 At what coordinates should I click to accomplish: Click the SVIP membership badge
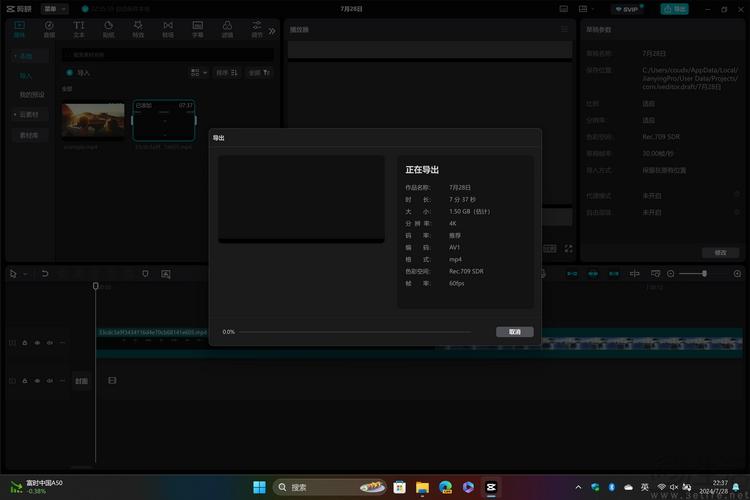click(x=629, y=9)
